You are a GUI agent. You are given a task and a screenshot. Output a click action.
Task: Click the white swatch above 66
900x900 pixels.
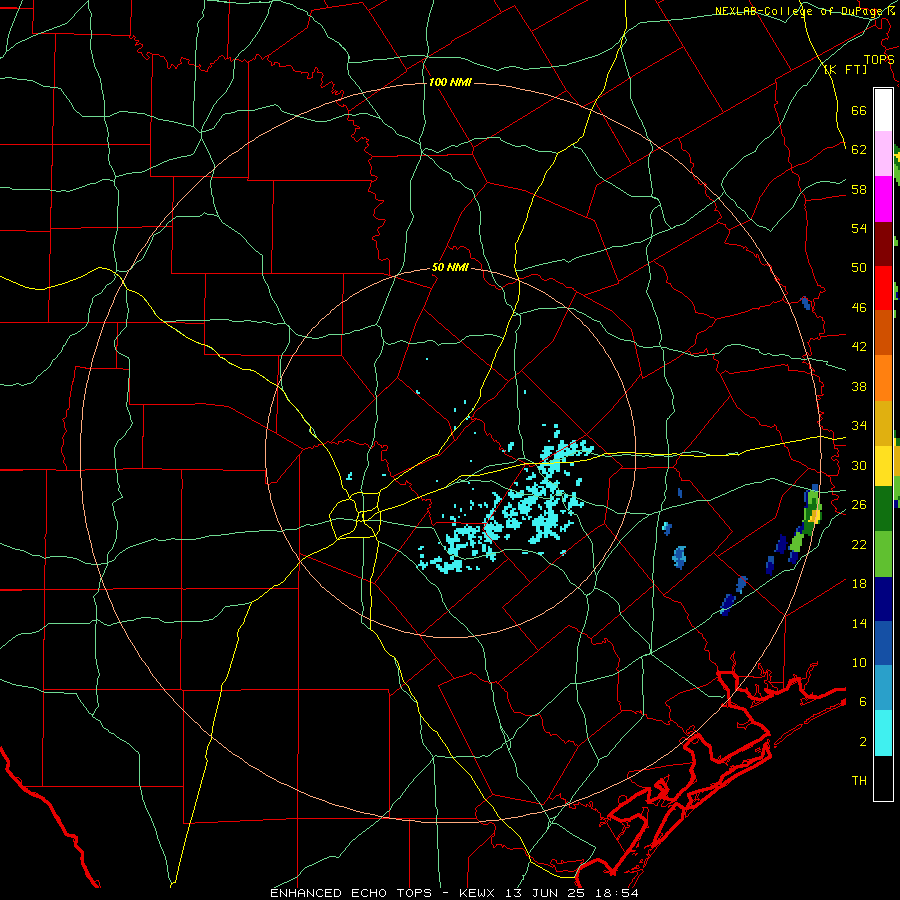tap(883, 110)
